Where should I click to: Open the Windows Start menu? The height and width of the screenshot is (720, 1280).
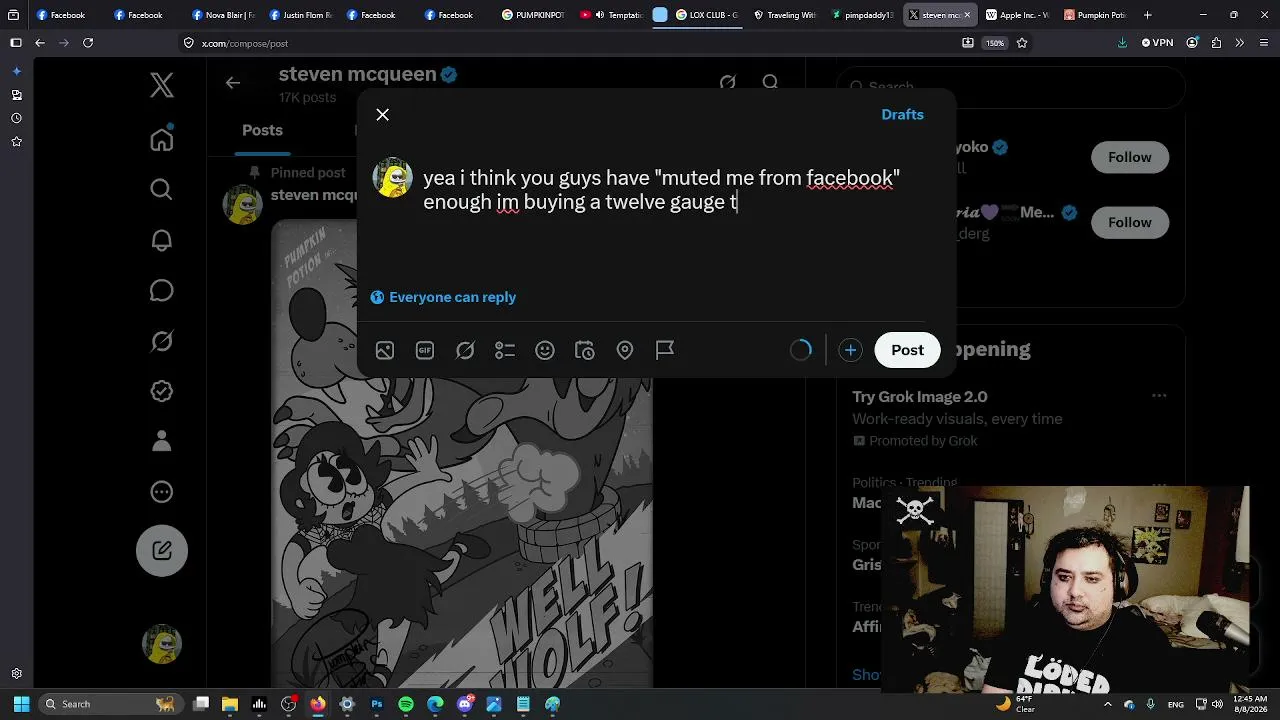21,704
